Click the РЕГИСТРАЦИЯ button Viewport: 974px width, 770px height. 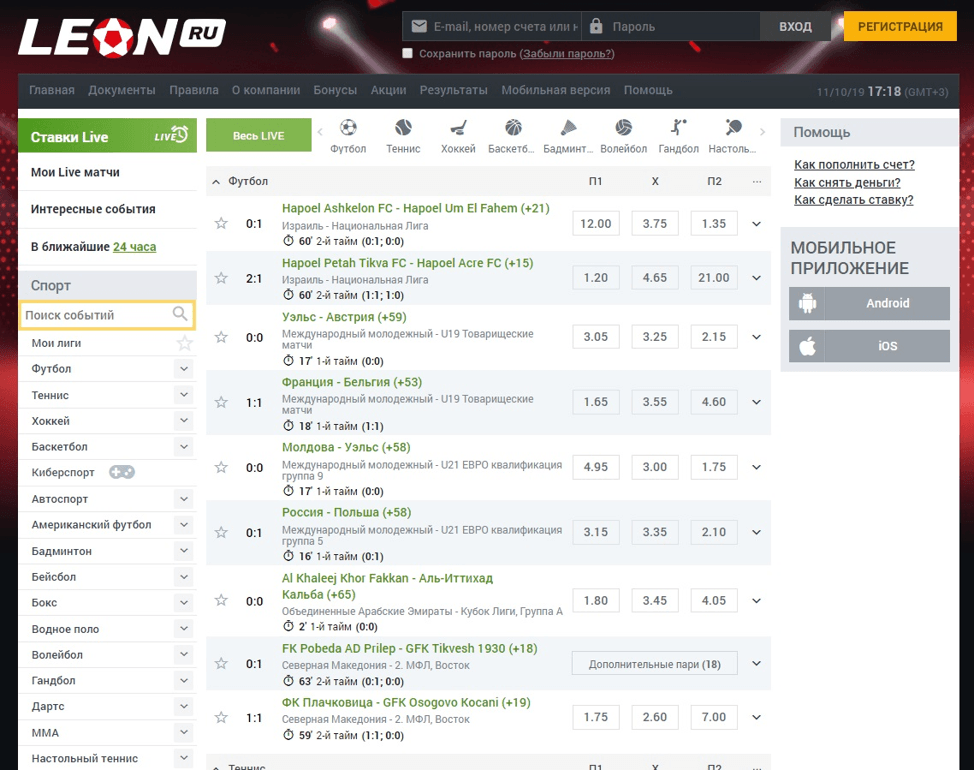click(900, 27)
